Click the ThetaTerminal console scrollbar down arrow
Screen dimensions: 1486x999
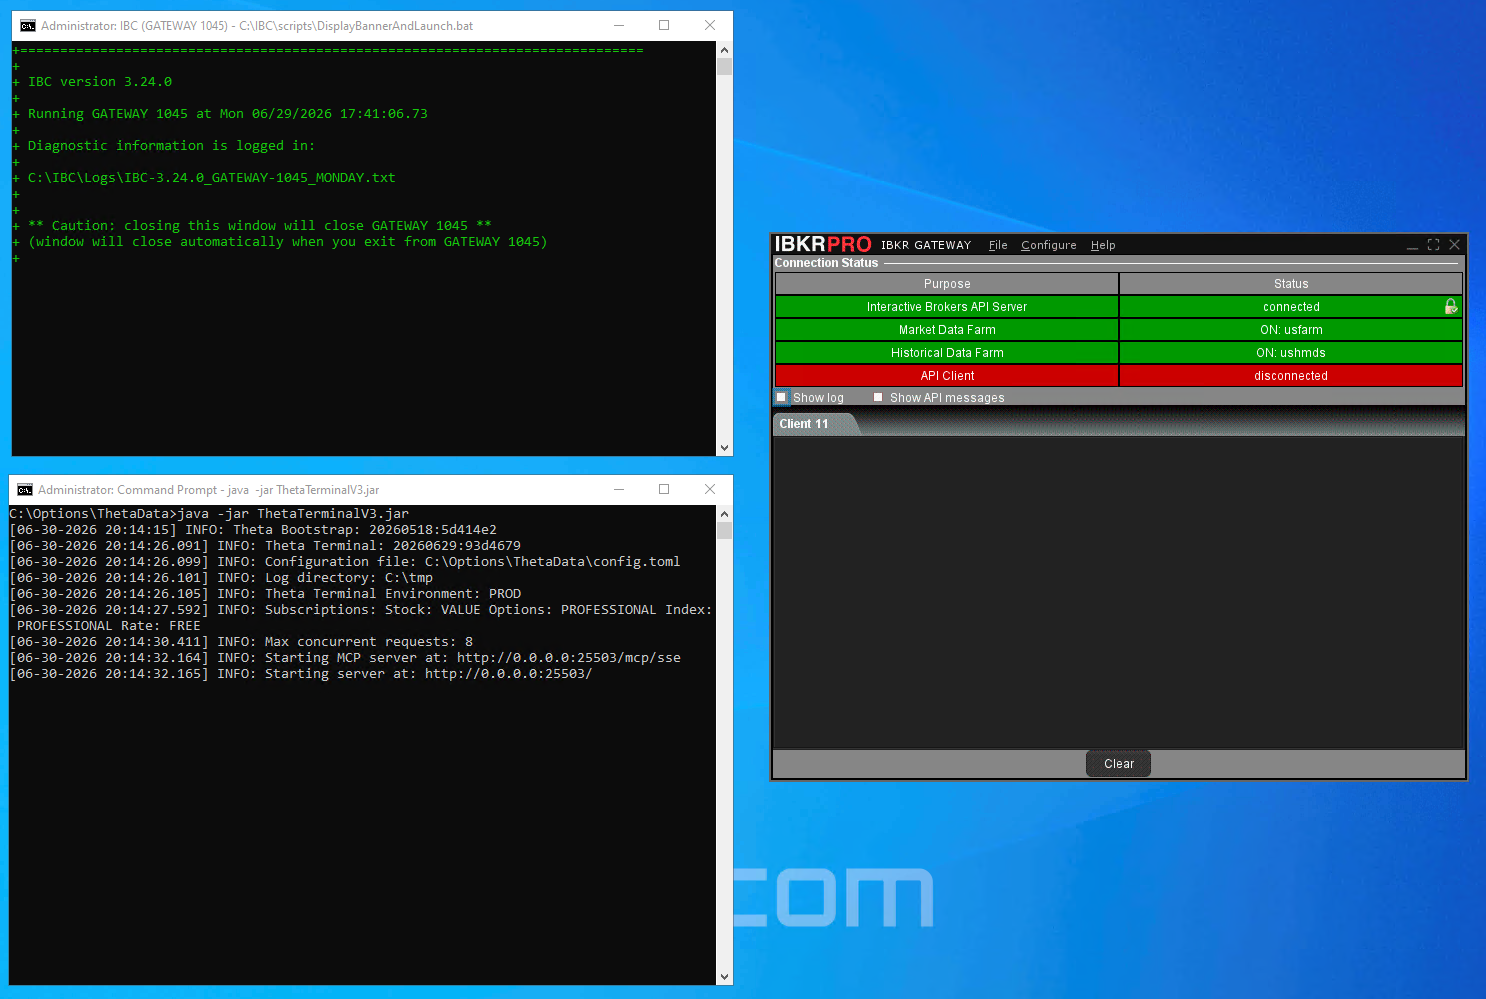click(x=724, y=976)
